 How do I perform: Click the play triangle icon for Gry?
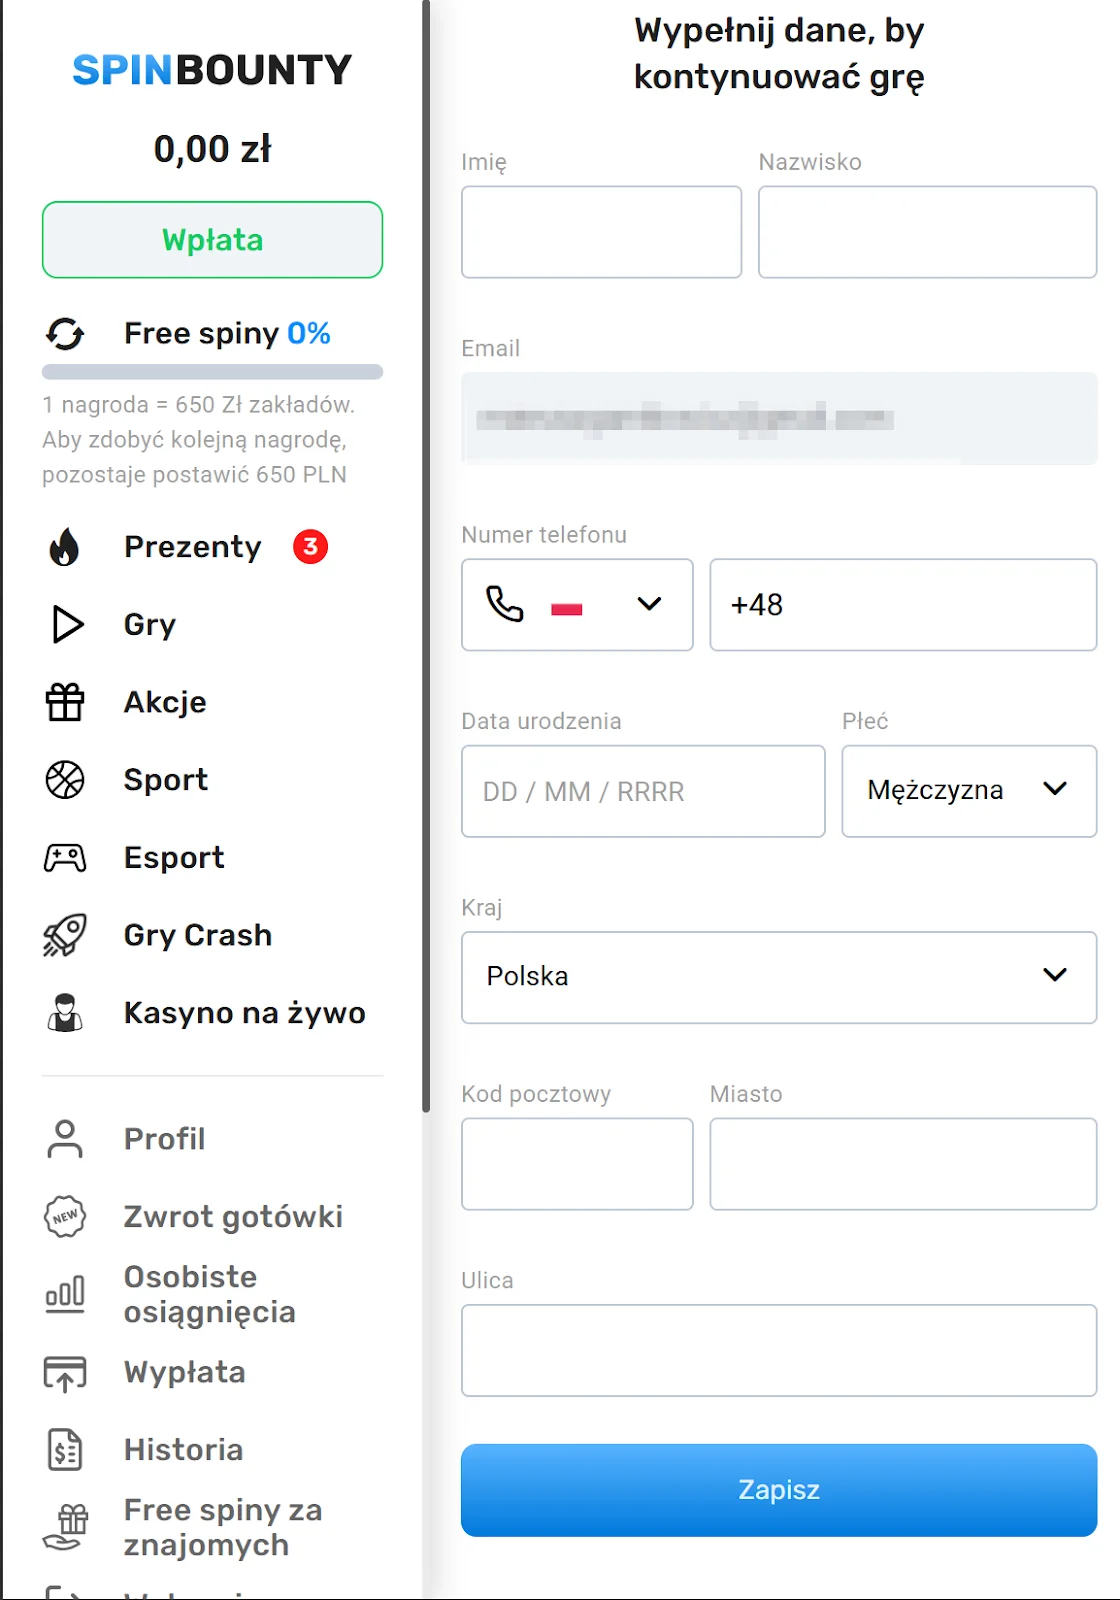pyautogui.click(x=67, y=624)
